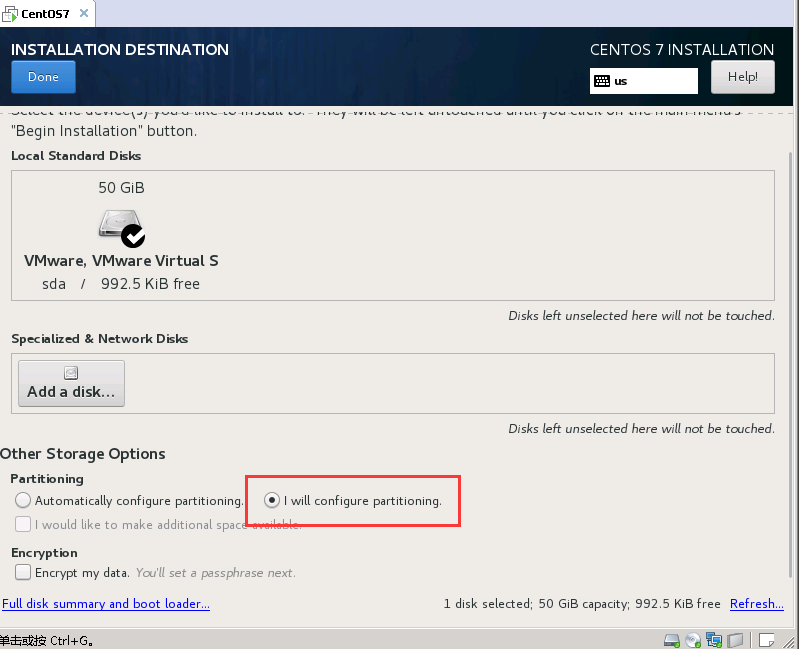Click the Add a disk... button
The width and height of the screenshot is (799, 649).
(71, 384)
